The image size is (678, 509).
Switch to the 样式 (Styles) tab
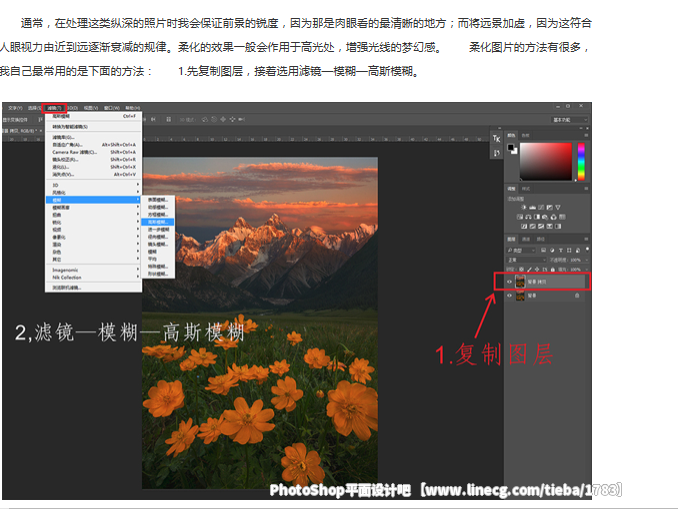pyautogui.click(x=525, y=189)
